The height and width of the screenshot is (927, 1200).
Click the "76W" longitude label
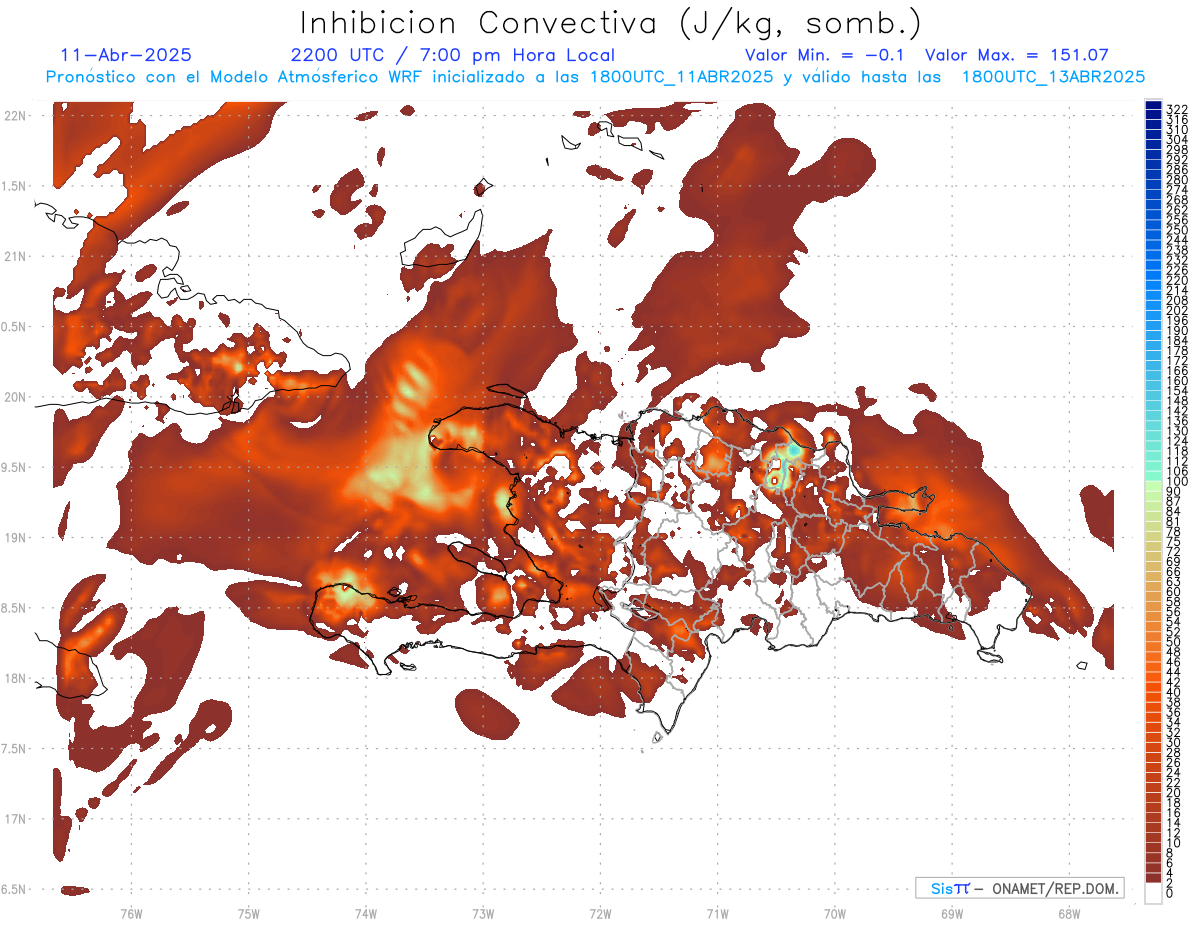click(131, 913)
